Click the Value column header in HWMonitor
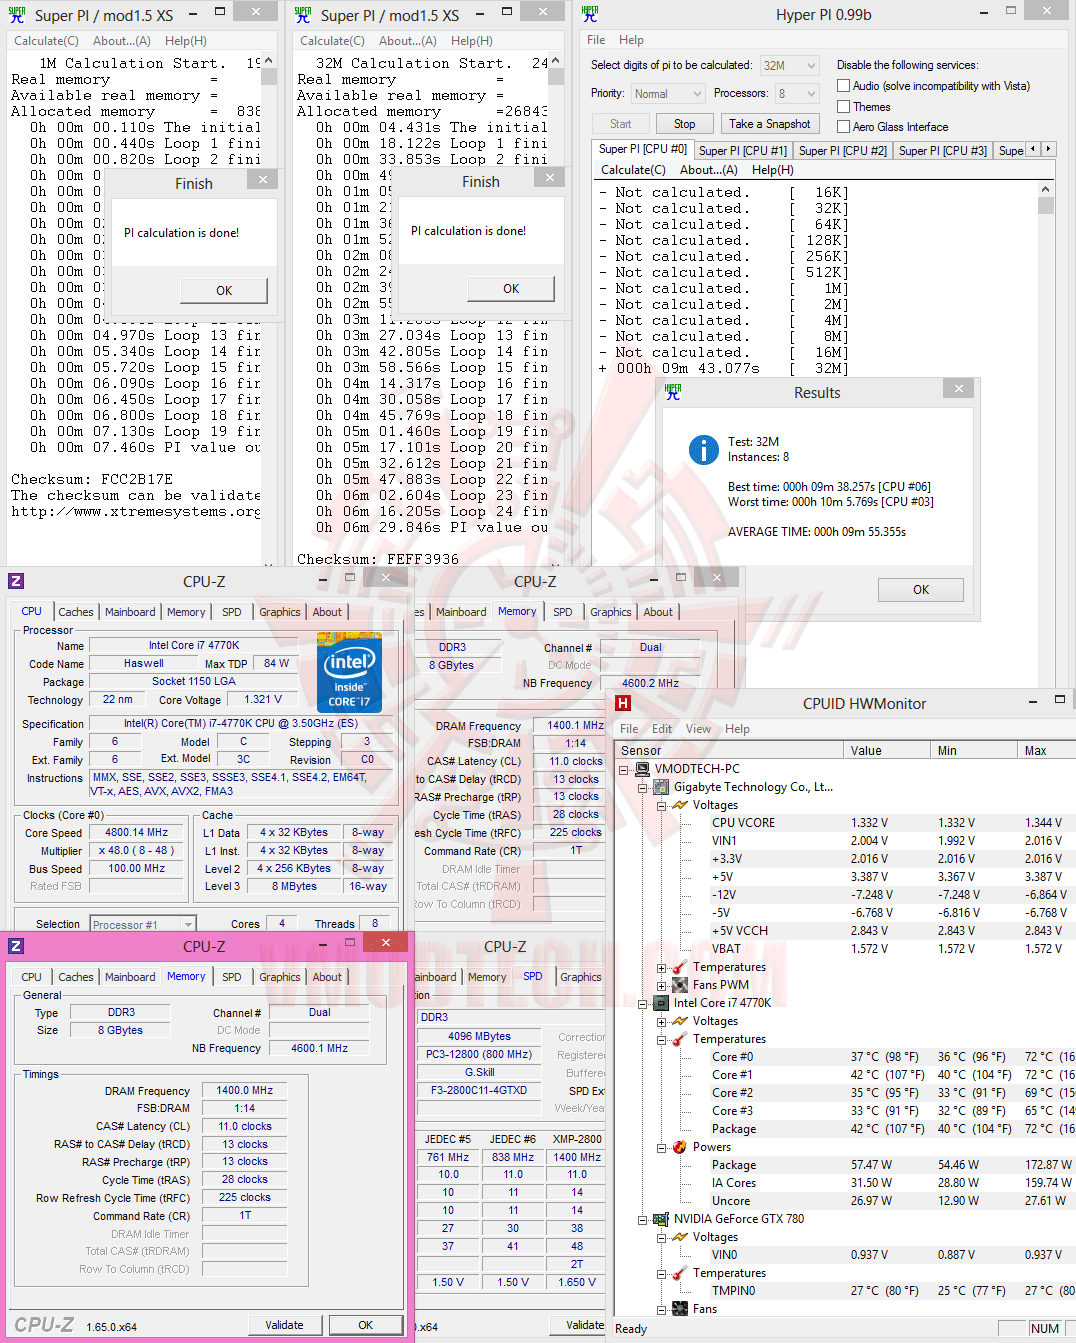This screenshot has height=1343, width=1076. pyautogui.click(x=887, y=751)
